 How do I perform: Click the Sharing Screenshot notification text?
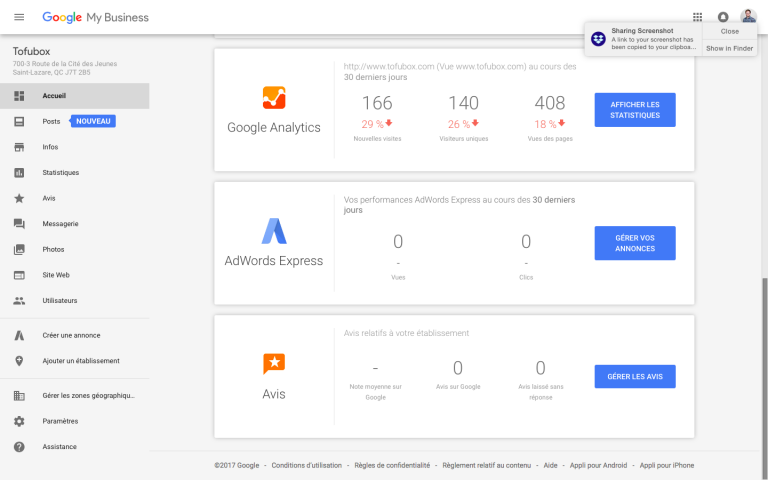click(x=652, y=39)
